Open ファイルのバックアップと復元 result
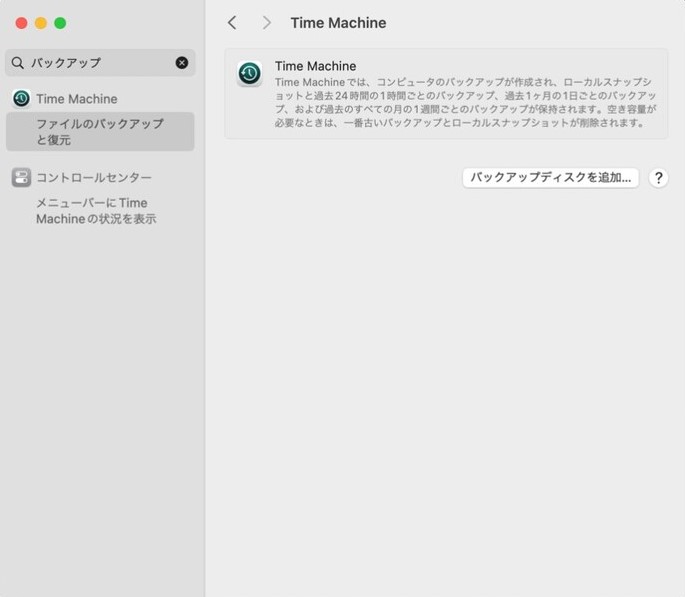The height and width of the screenshot is (597, 685). point(100,132)
